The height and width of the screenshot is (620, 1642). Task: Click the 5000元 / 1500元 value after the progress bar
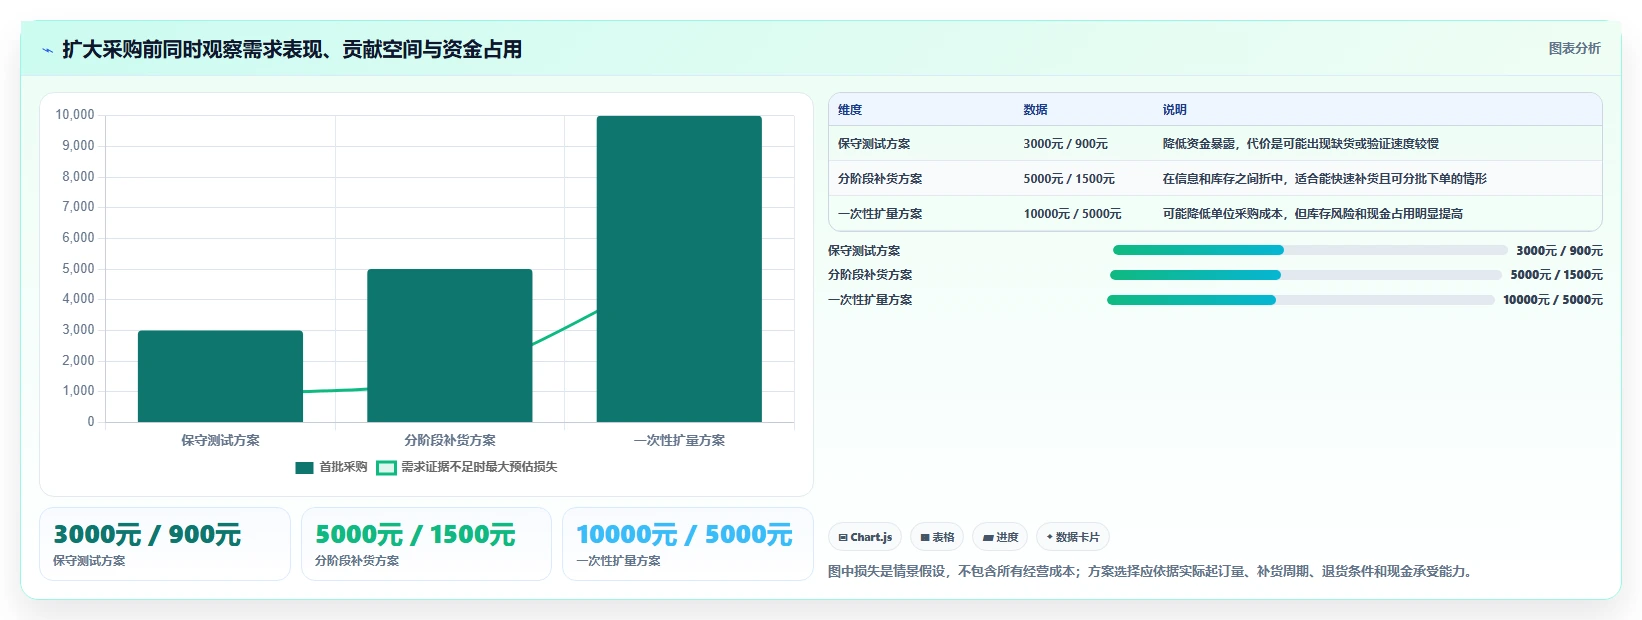point(1556,275)
